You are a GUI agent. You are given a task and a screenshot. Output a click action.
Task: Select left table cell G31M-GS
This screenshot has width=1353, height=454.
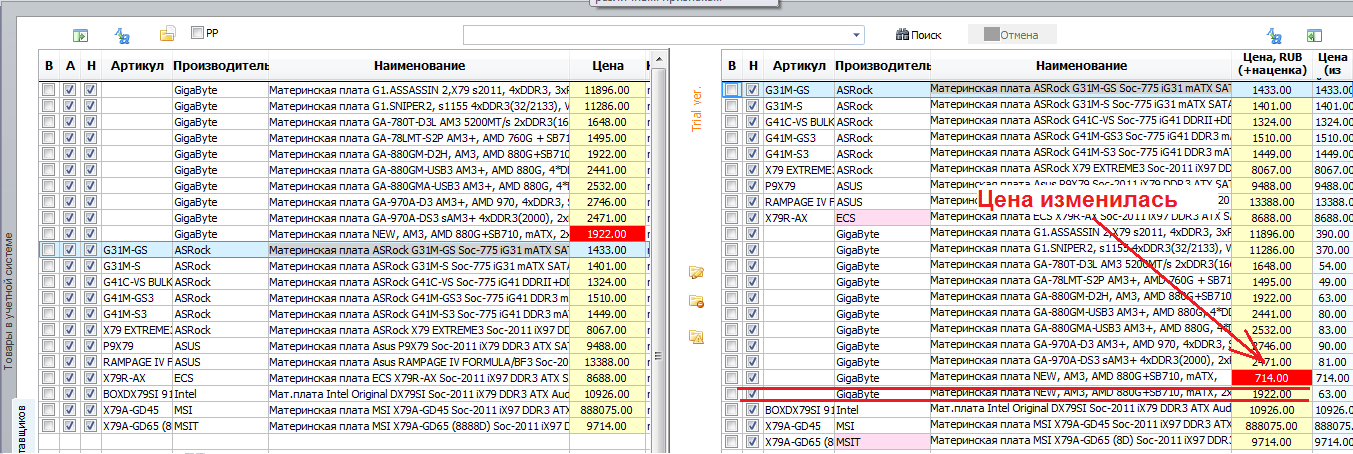pos(136,250)
